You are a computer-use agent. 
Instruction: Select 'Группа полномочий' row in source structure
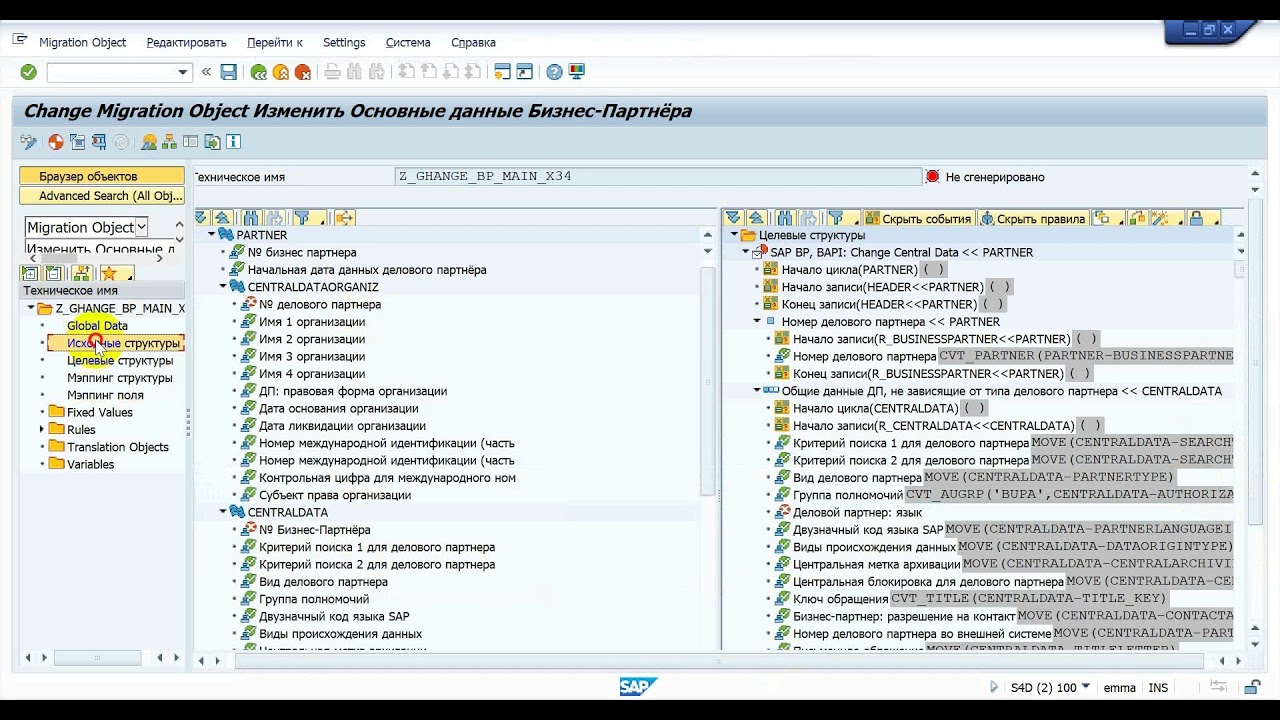[x=314, y=599]
